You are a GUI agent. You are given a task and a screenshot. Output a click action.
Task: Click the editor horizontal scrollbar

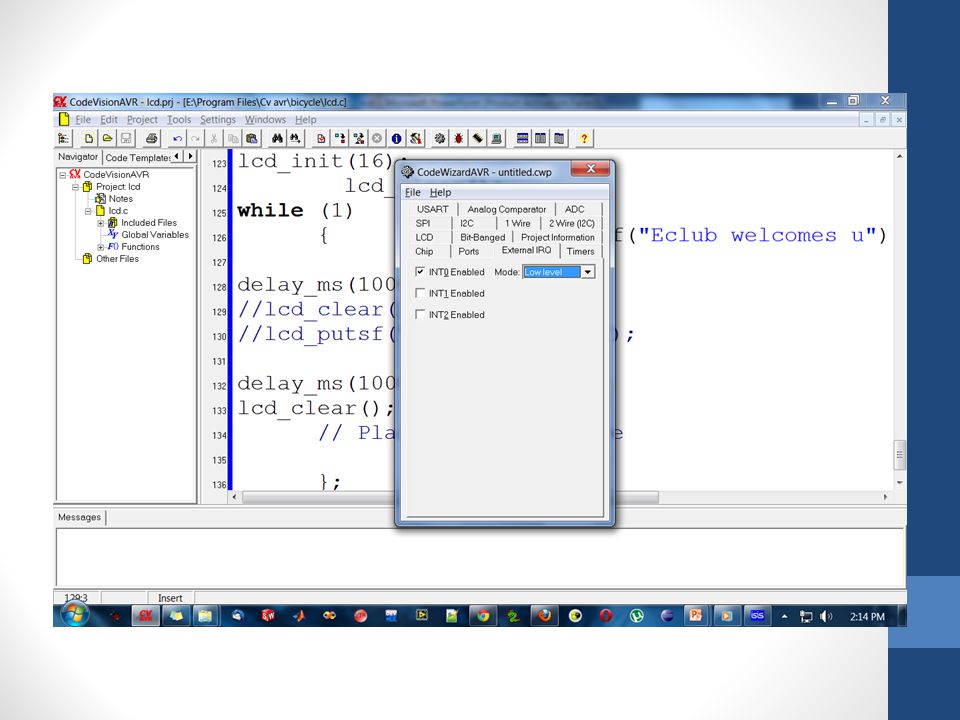click(x=450, y=497)
